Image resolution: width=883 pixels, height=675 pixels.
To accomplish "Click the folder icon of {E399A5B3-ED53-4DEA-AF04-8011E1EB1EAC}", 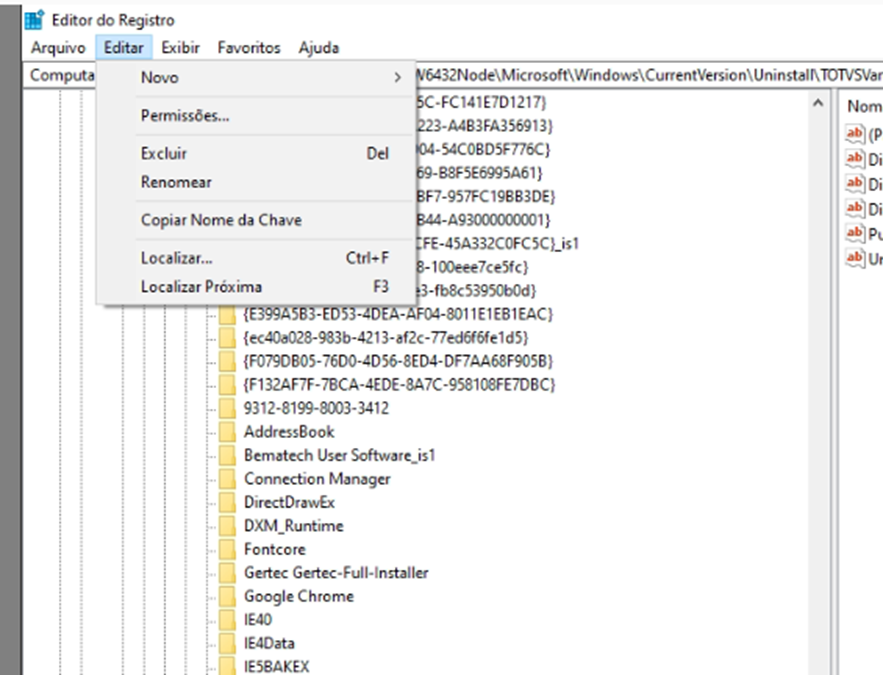I will (228, 314).
